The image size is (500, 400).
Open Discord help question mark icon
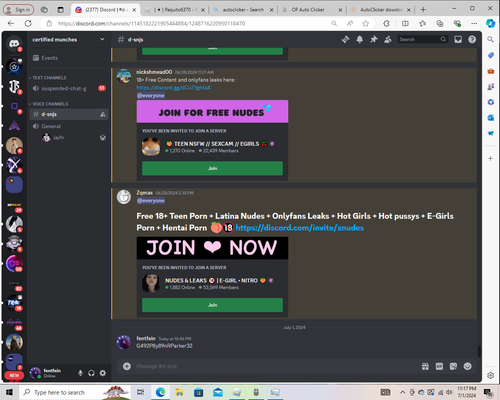coord(472,39)
